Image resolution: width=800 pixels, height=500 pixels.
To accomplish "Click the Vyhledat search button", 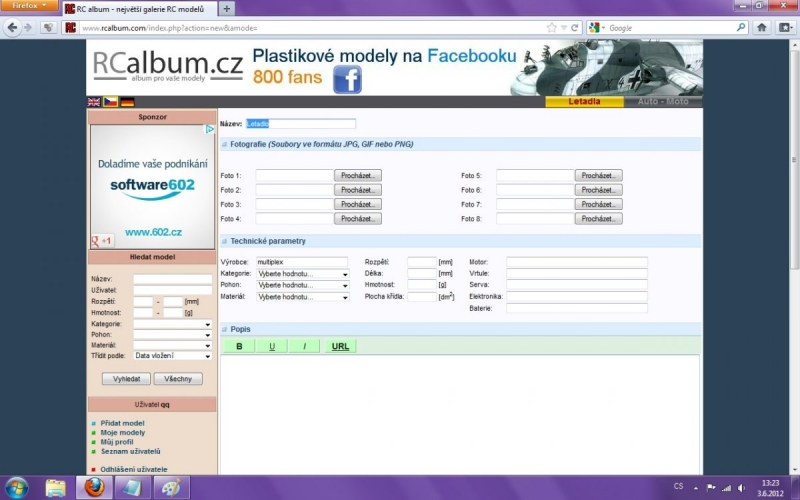I will pos(126,379).
